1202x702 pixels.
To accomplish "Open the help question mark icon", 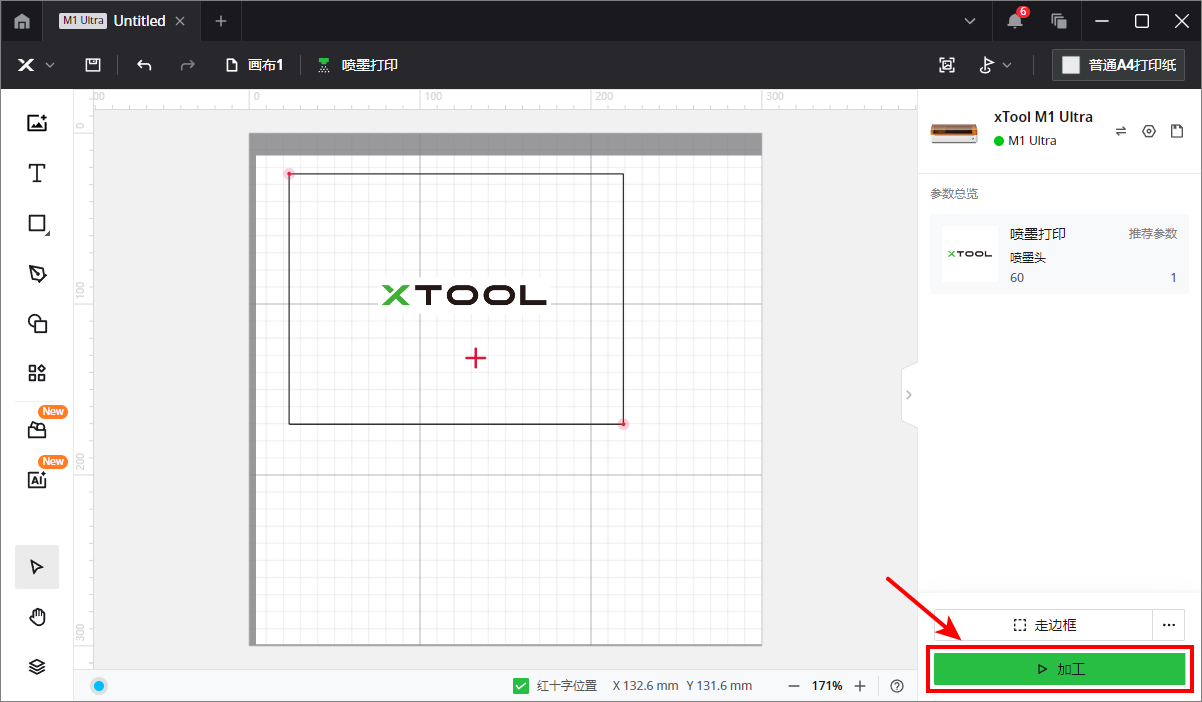I will (897, 686).
